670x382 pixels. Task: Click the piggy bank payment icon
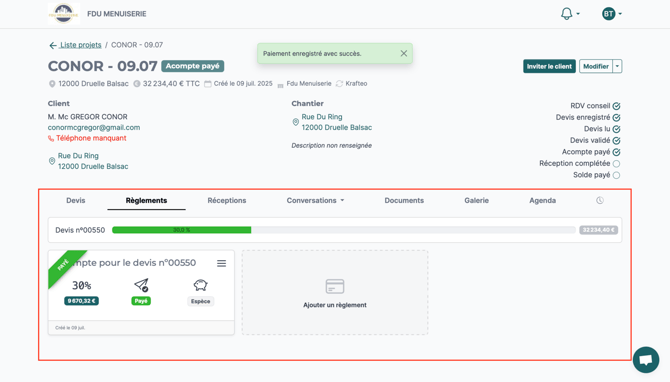(x=200, y=285)
